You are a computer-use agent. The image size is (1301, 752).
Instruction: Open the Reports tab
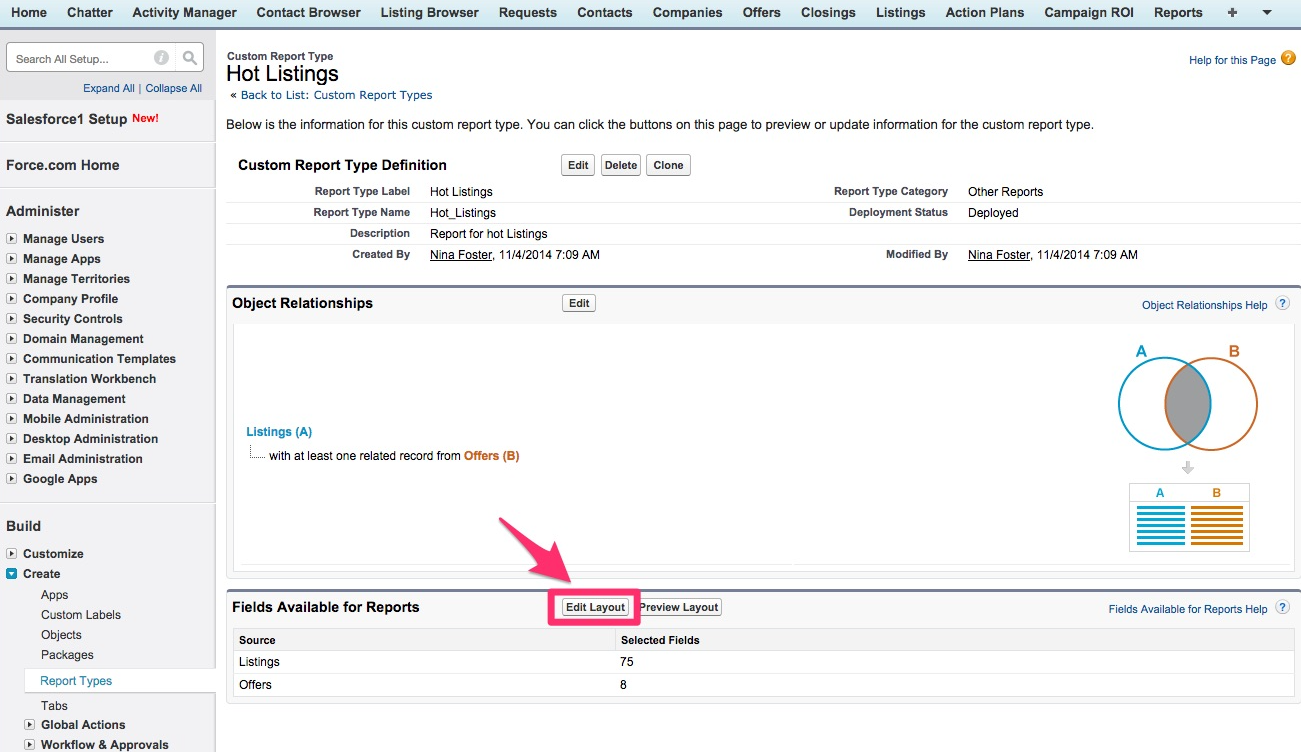point(1177,13)
